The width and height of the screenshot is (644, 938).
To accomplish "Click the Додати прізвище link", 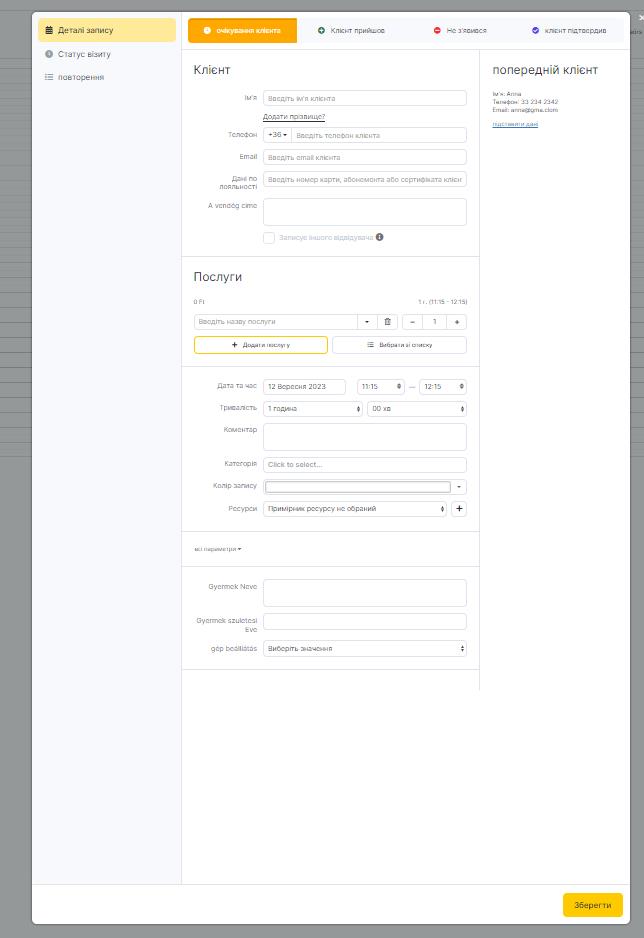I will [294, 117].
